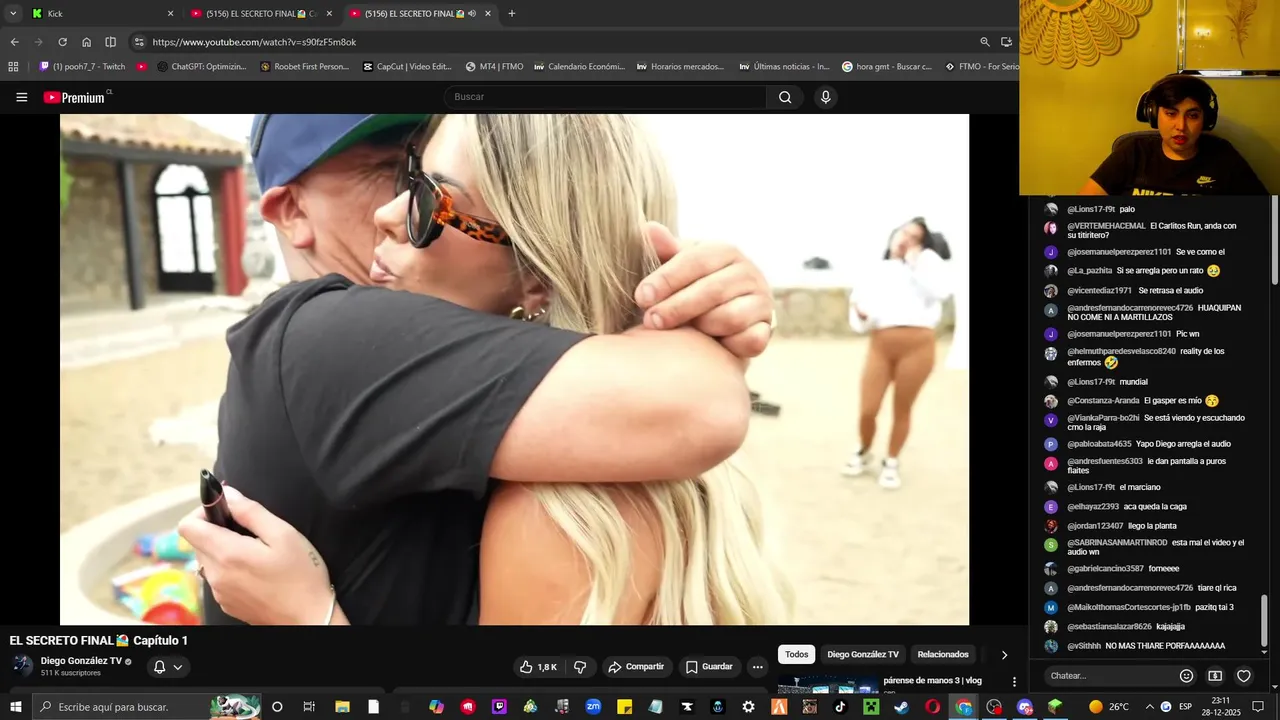This screenshot has width=1280, height=720.
Task: Open Zoom app from the taskbar
Action: coord(593,707)
